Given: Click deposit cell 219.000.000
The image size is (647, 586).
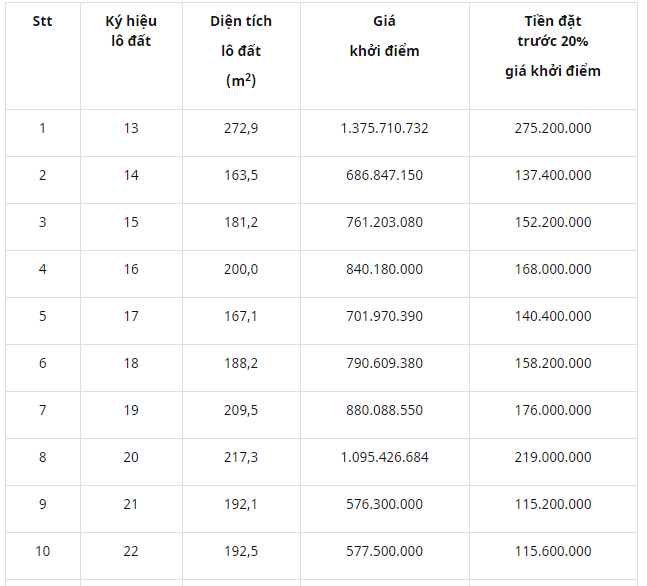Looking at the screenshot, I should click(x=553, y=458).
